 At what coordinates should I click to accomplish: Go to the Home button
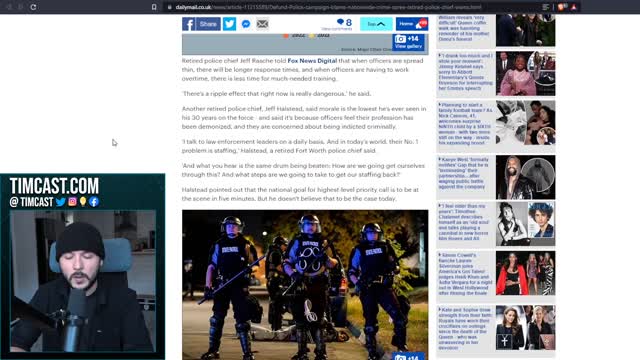(412, 24)
